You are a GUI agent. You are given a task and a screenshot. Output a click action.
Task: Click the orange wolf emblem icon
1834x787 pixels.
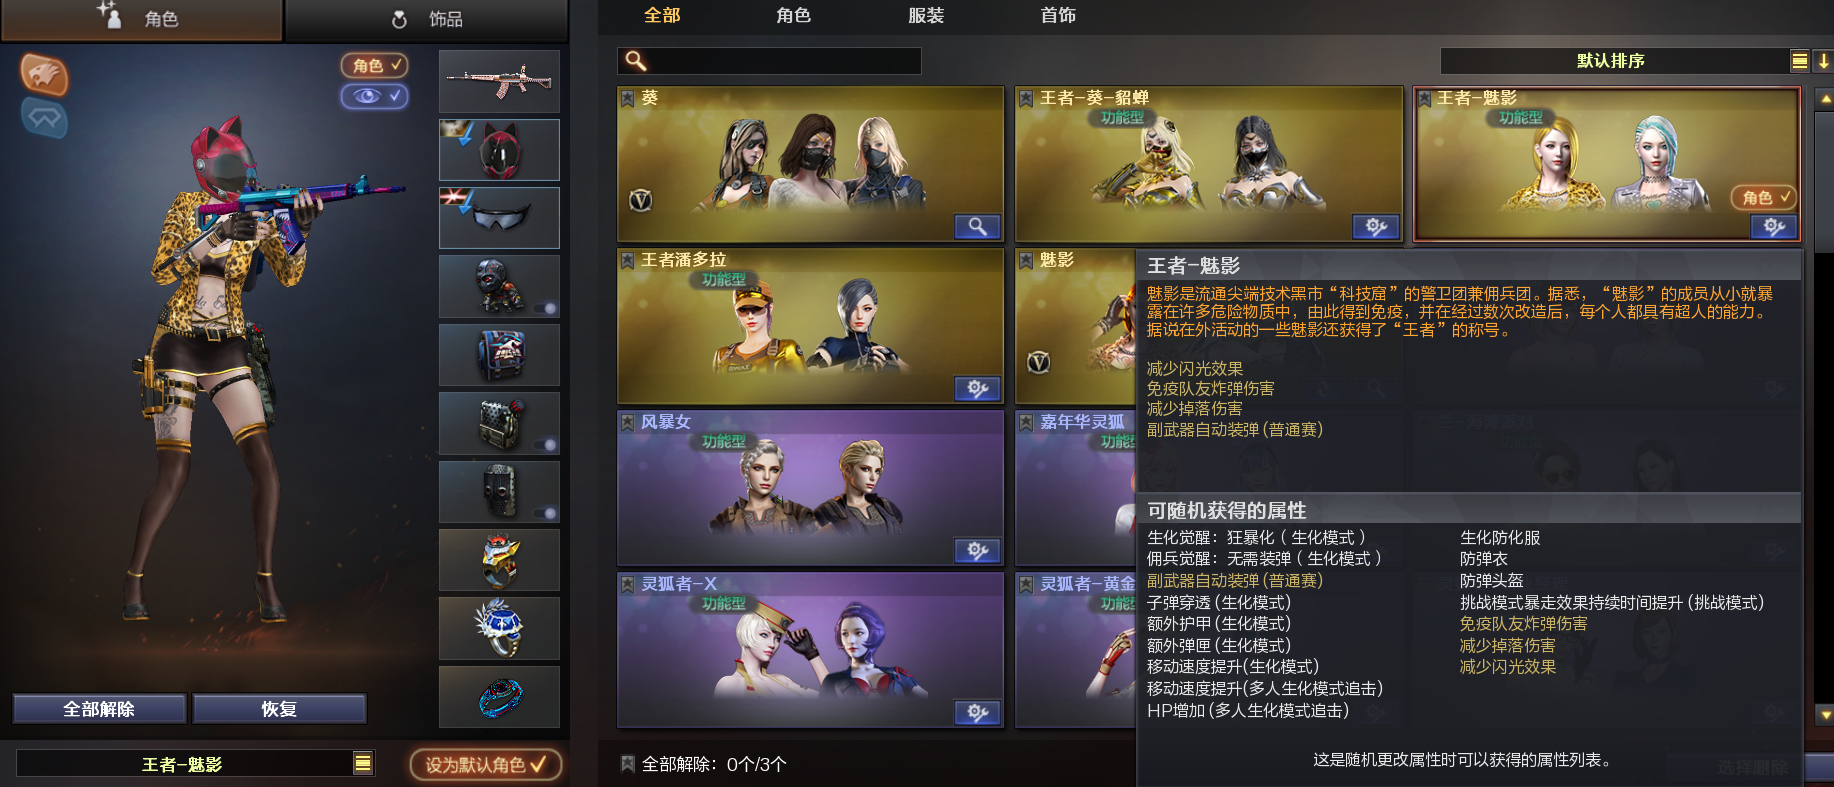point(44,75)
